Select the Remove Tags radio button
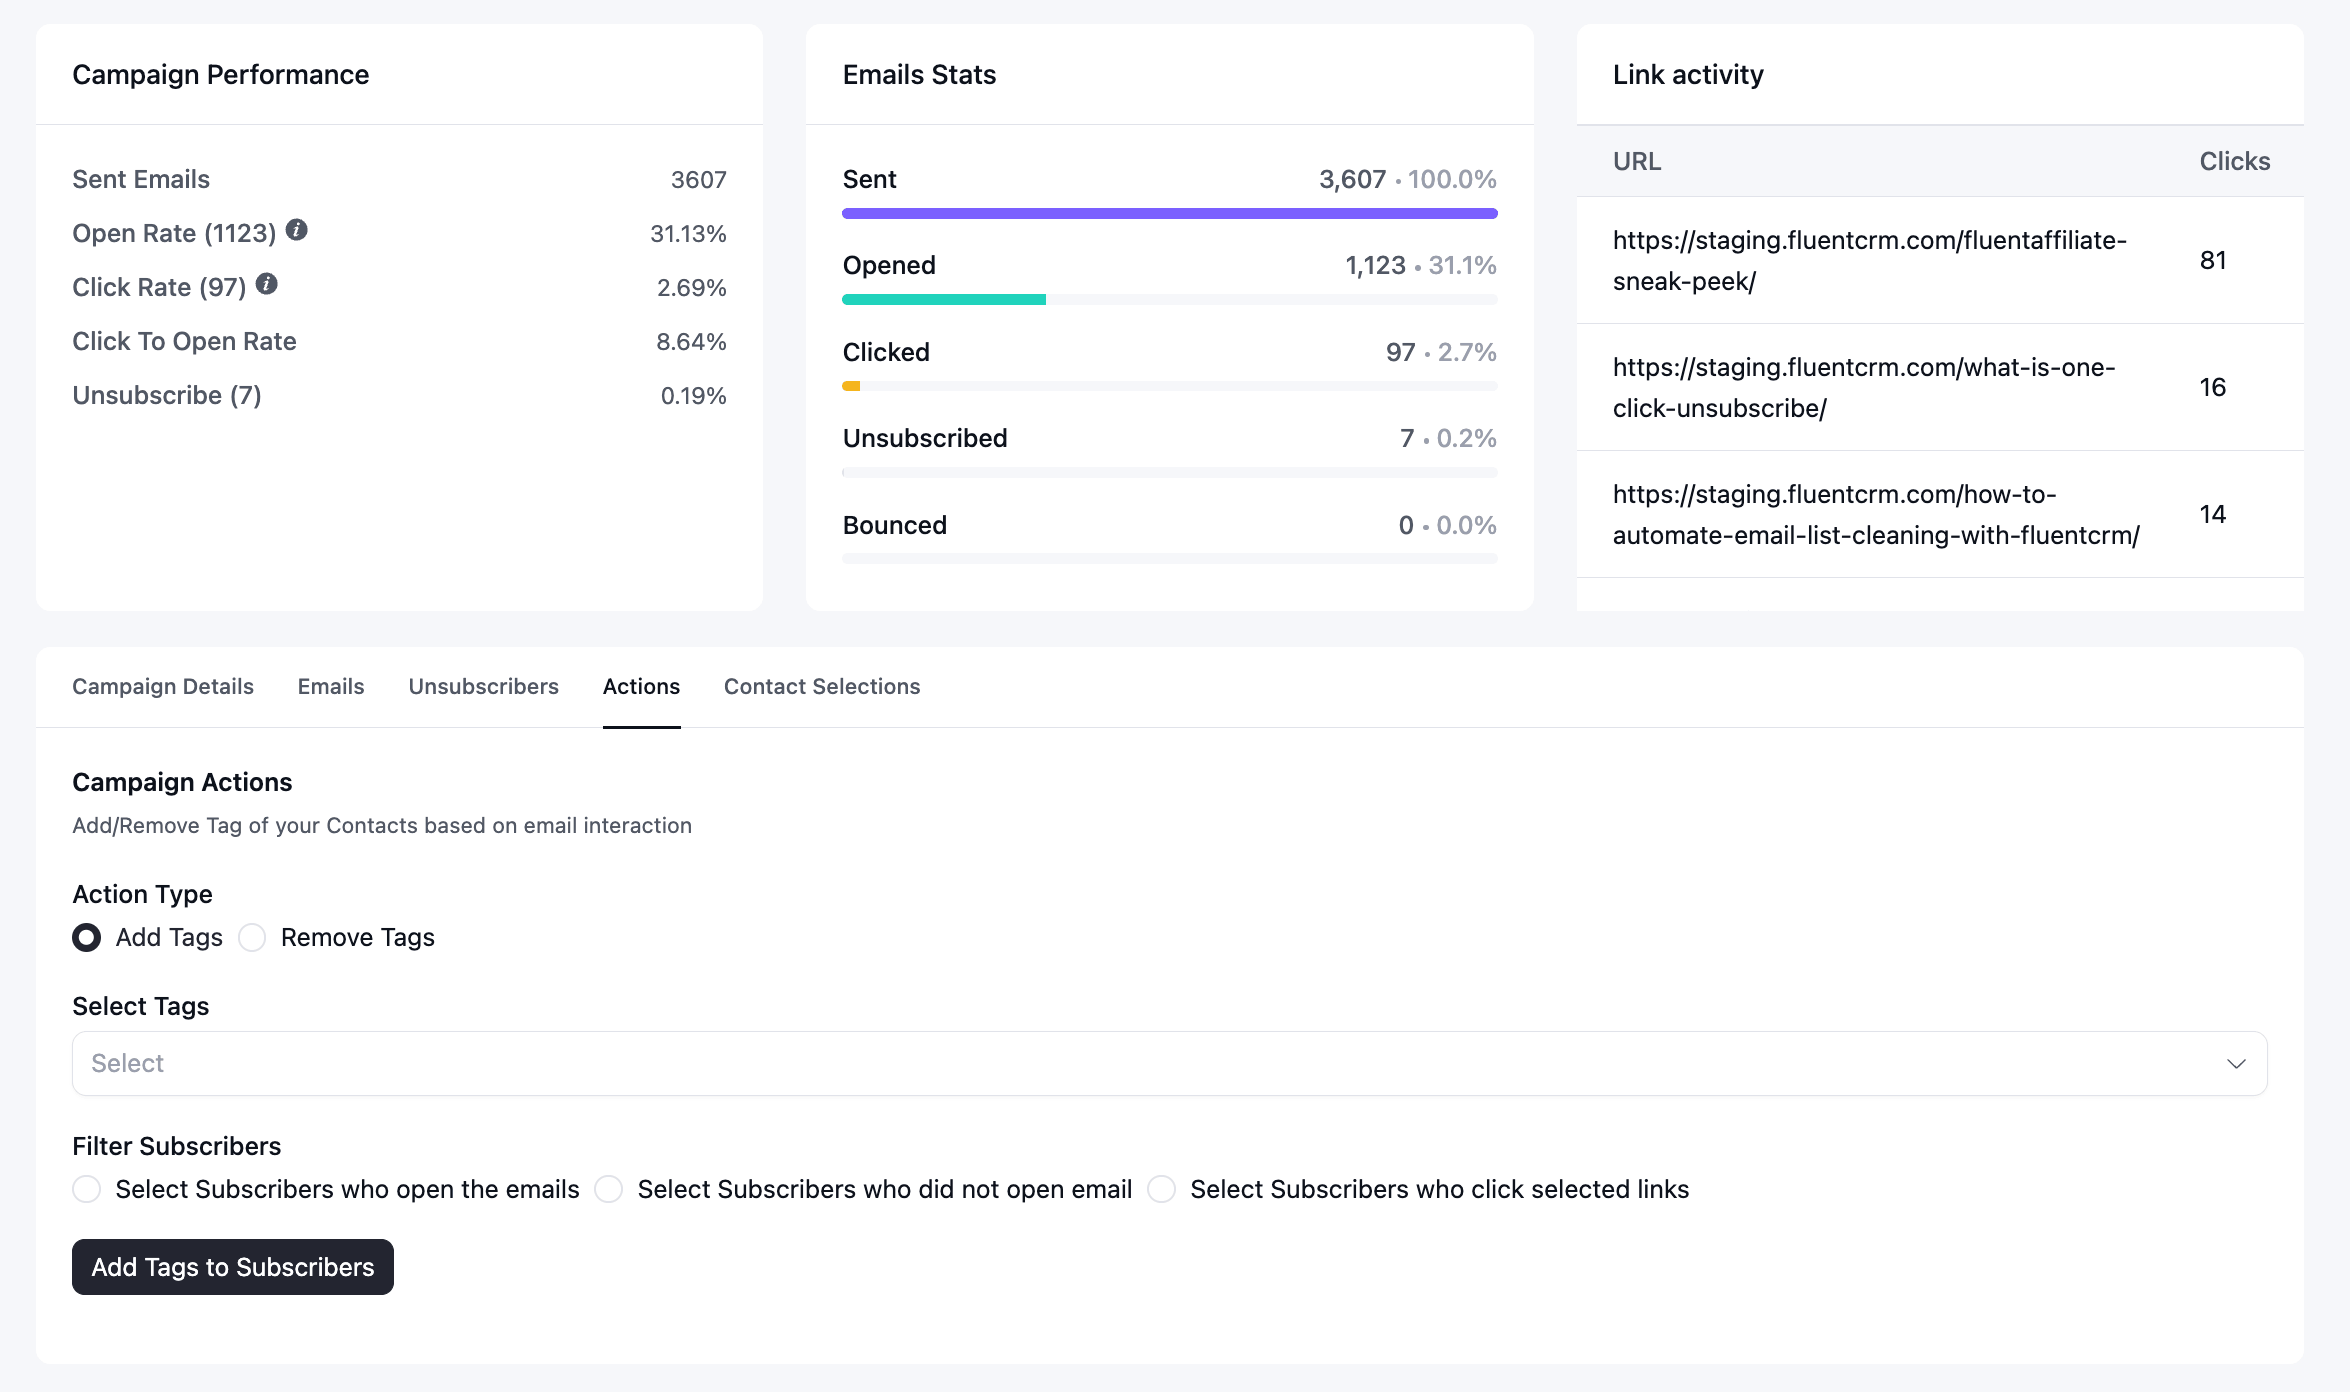 (x=252, y=937)
